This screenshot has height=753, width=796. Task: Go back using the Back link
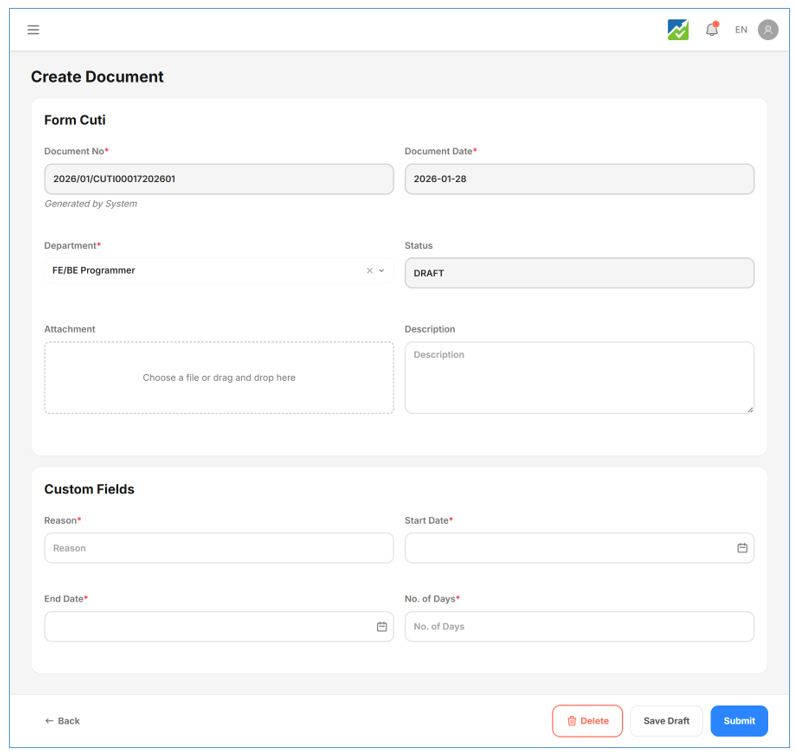pos(62,721)
